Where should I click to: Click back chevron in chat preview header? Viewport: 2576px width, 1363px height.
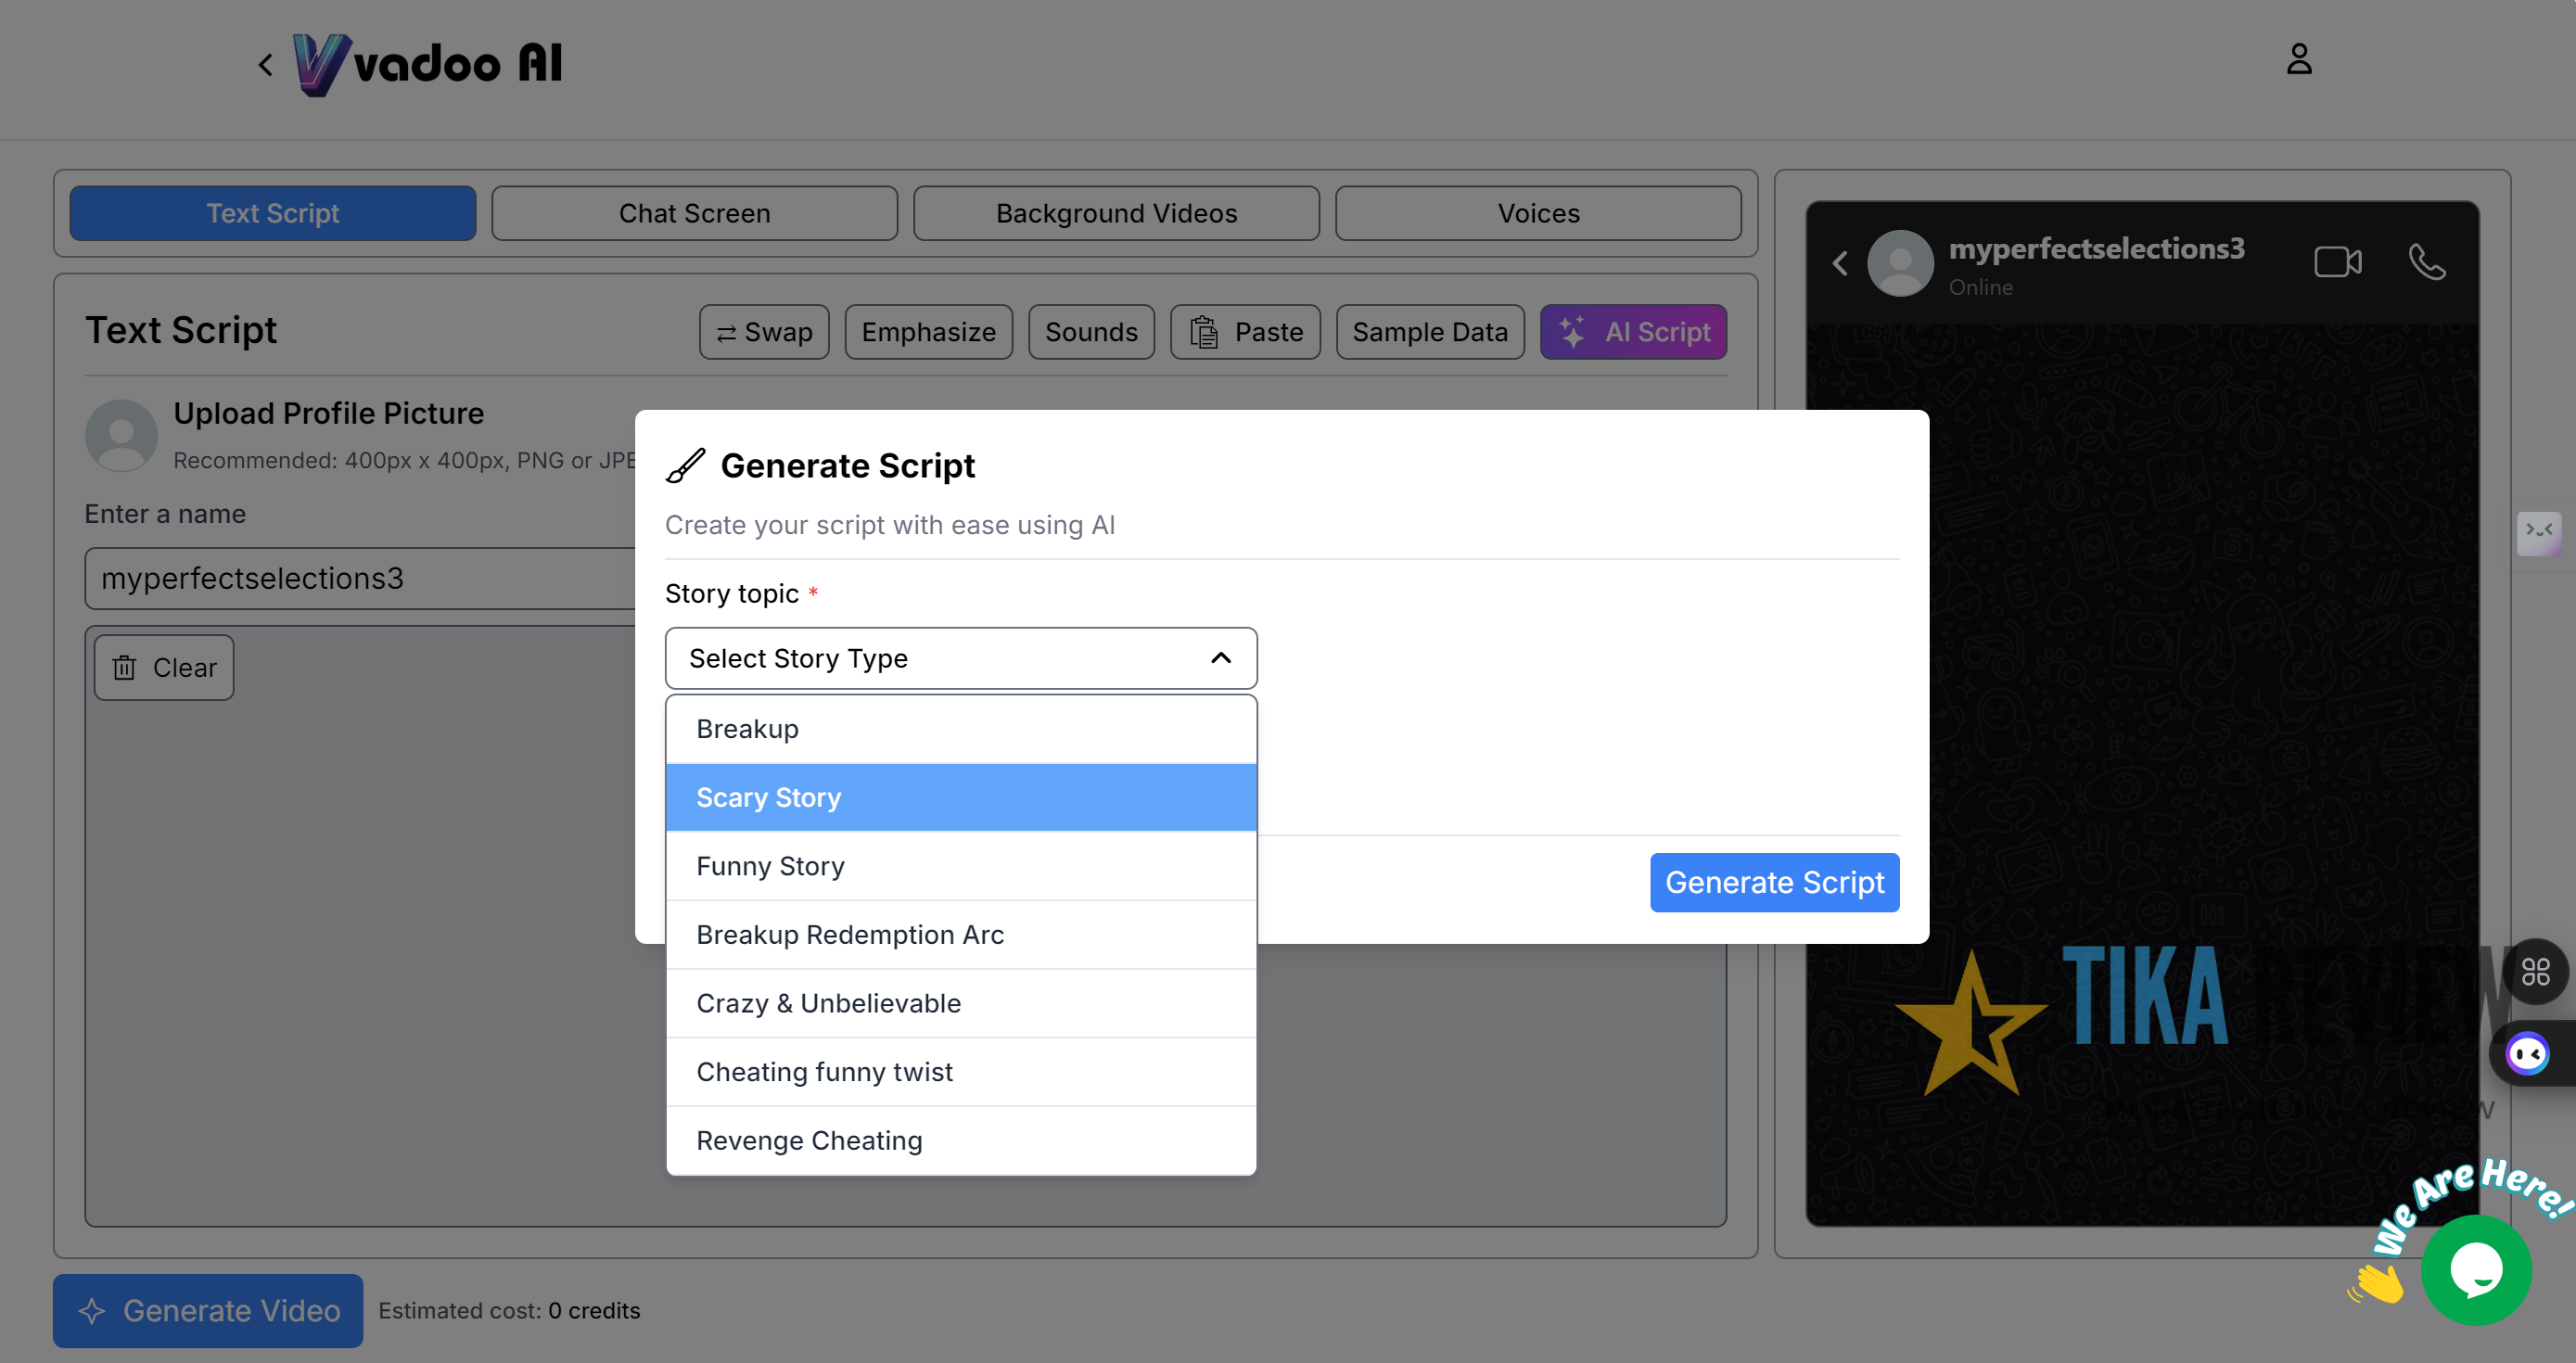(x=1840, y=263)
